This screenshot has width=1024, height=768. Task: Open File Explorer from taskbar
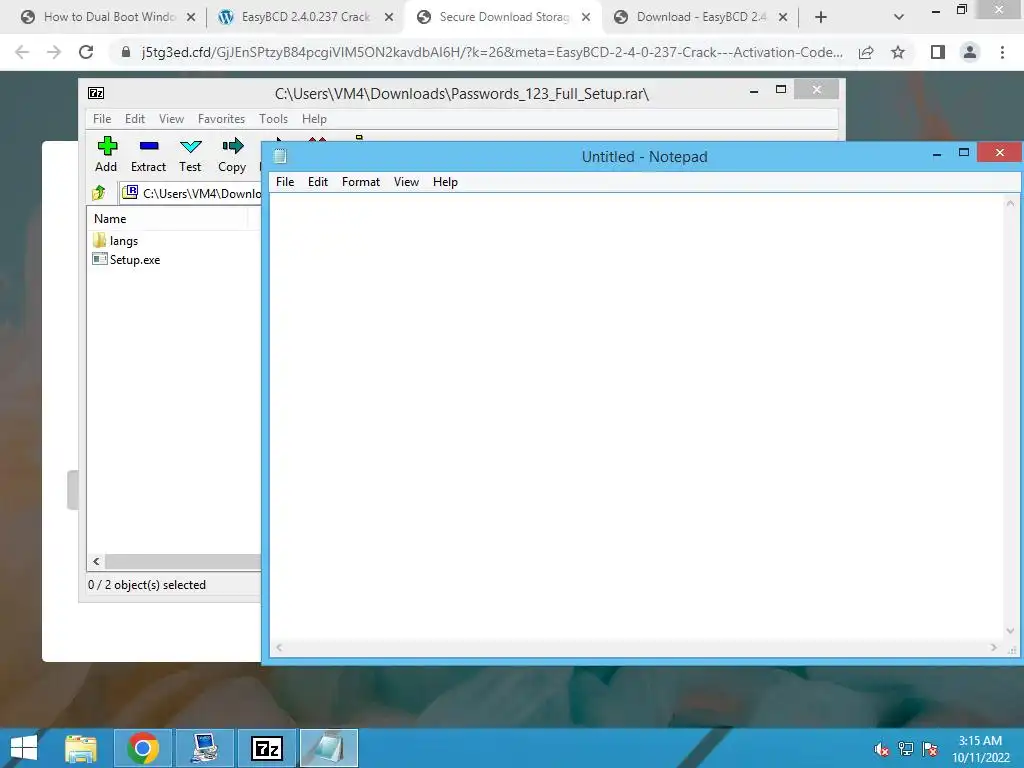(x=81, y=748)
